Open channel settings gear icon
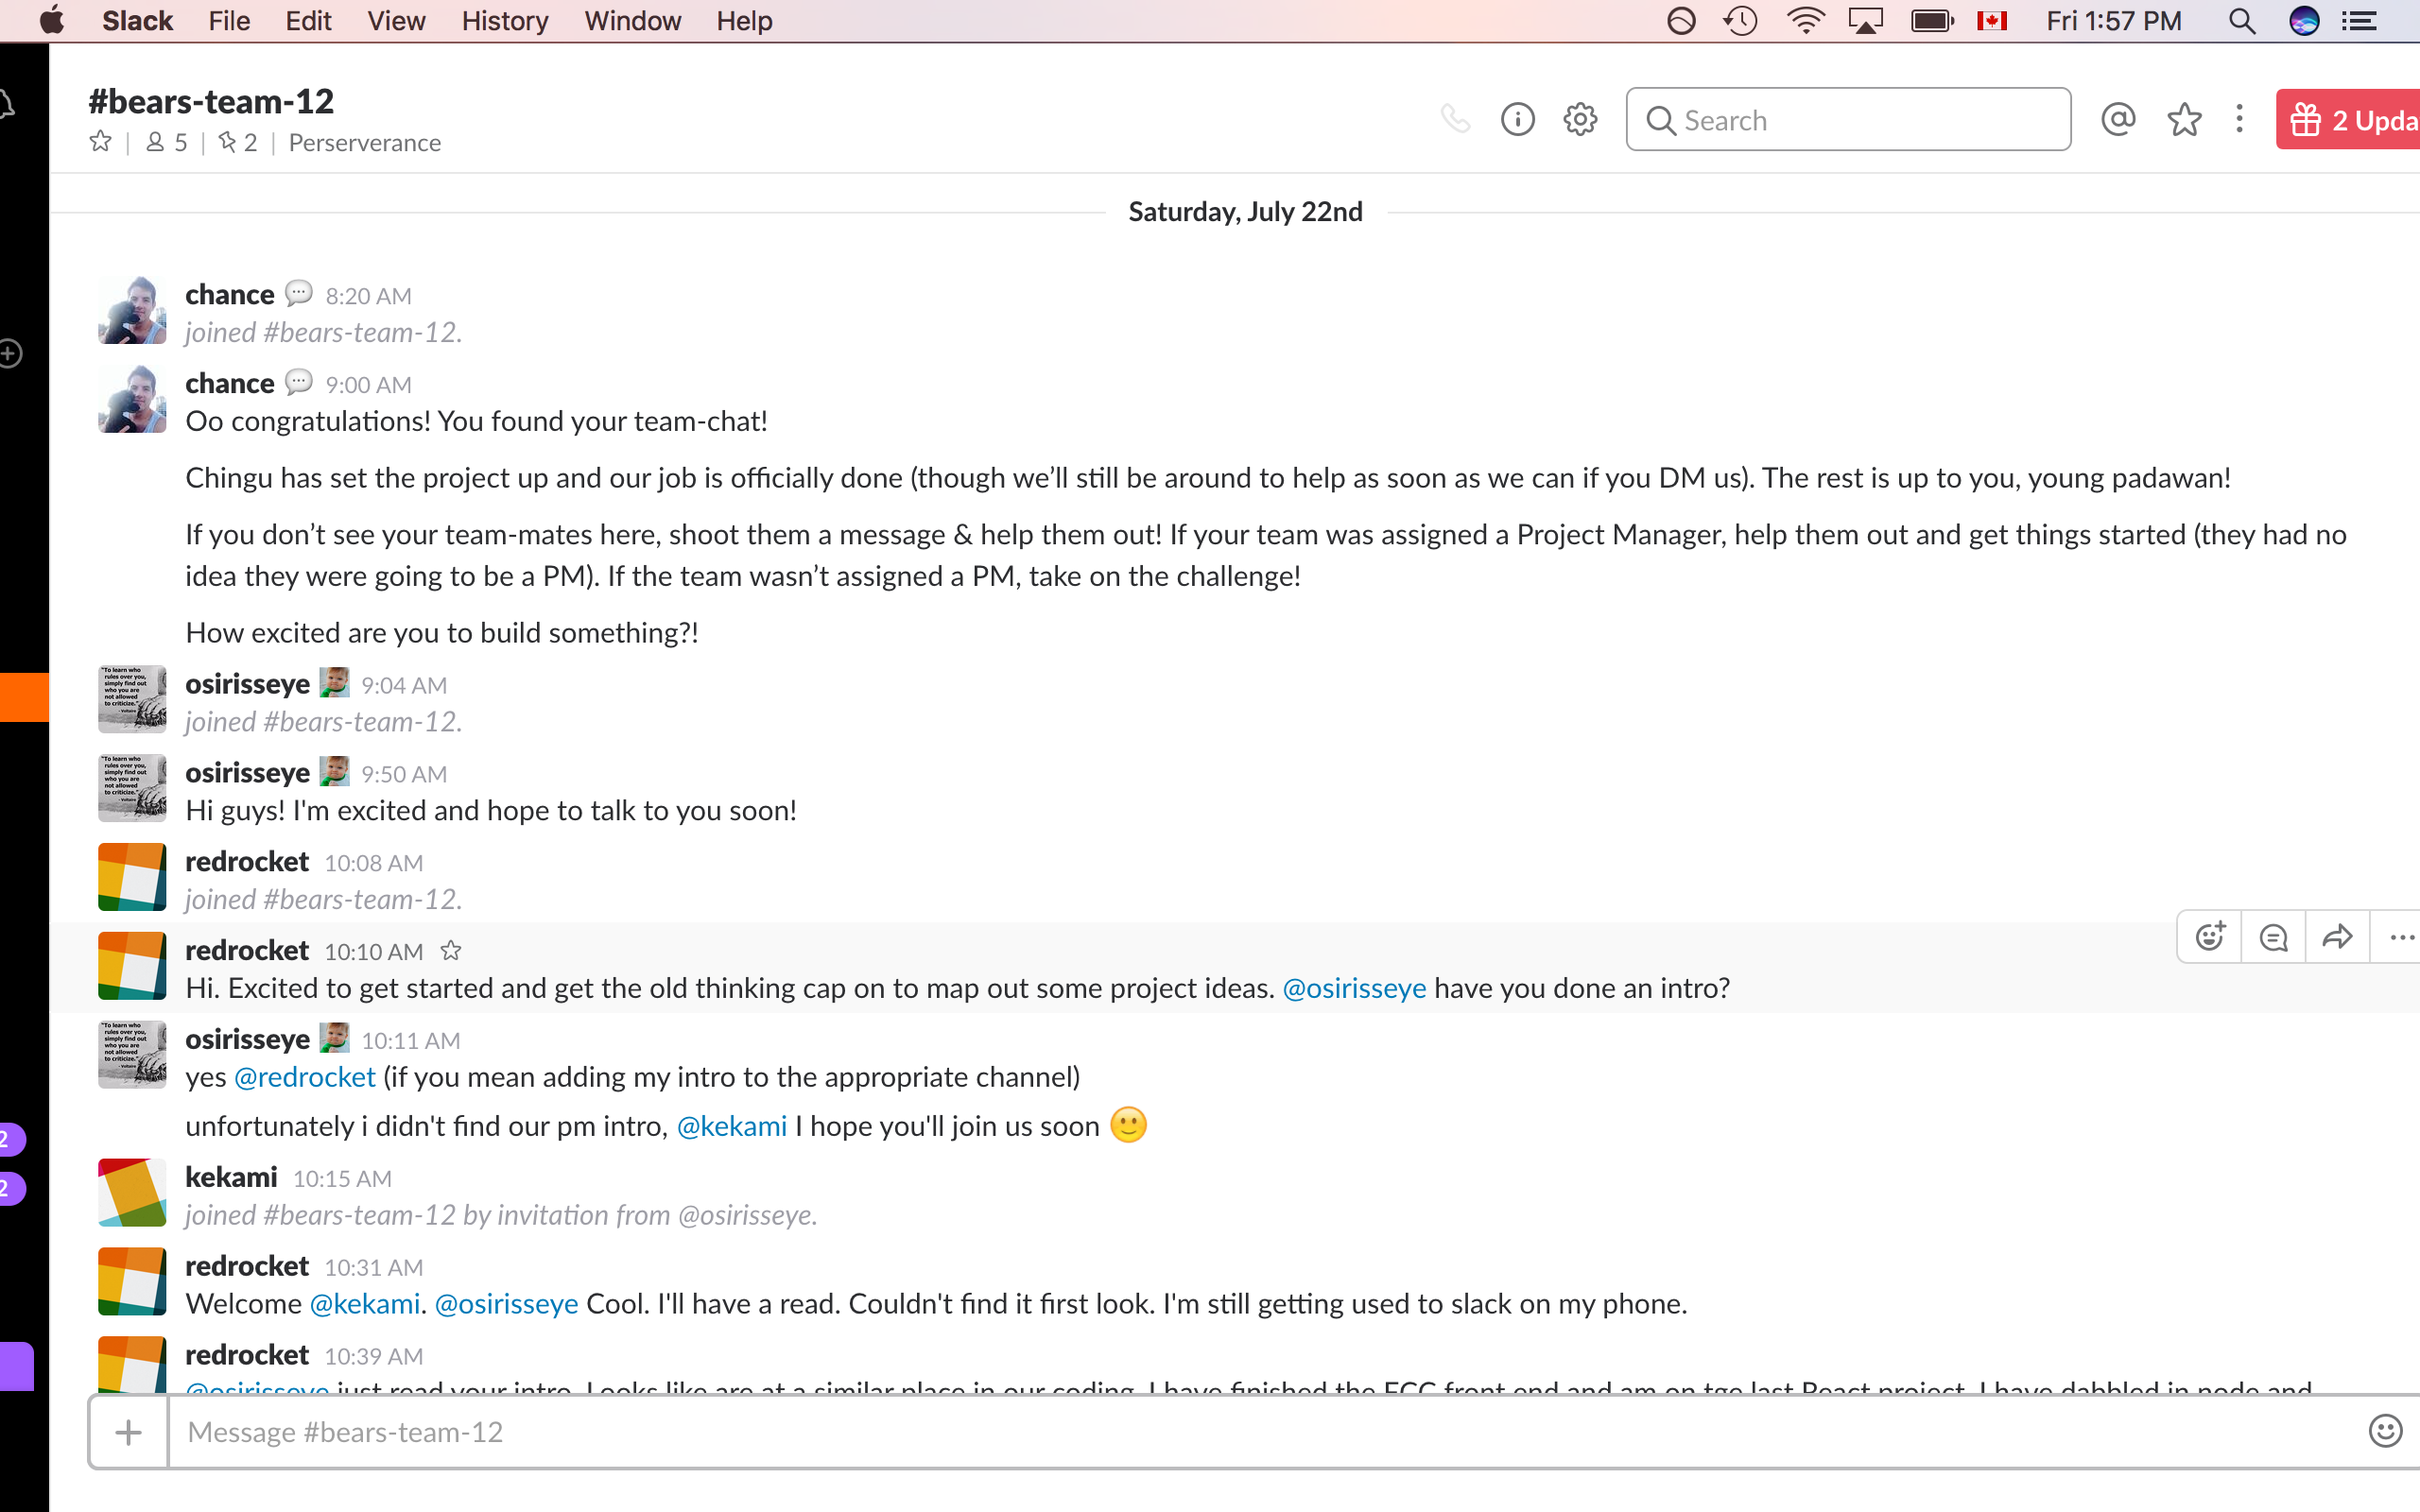This screenshot has width=2420, height=1512. point(1580,120)
